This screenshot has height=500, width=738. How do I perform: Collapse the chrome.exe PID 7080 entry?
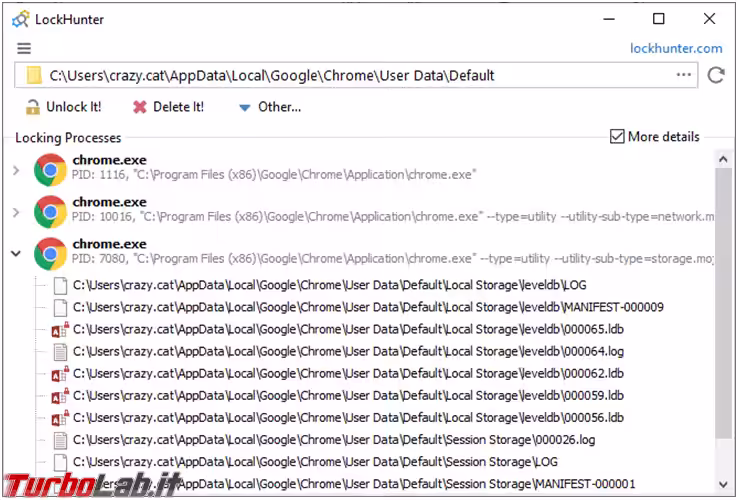16,254
